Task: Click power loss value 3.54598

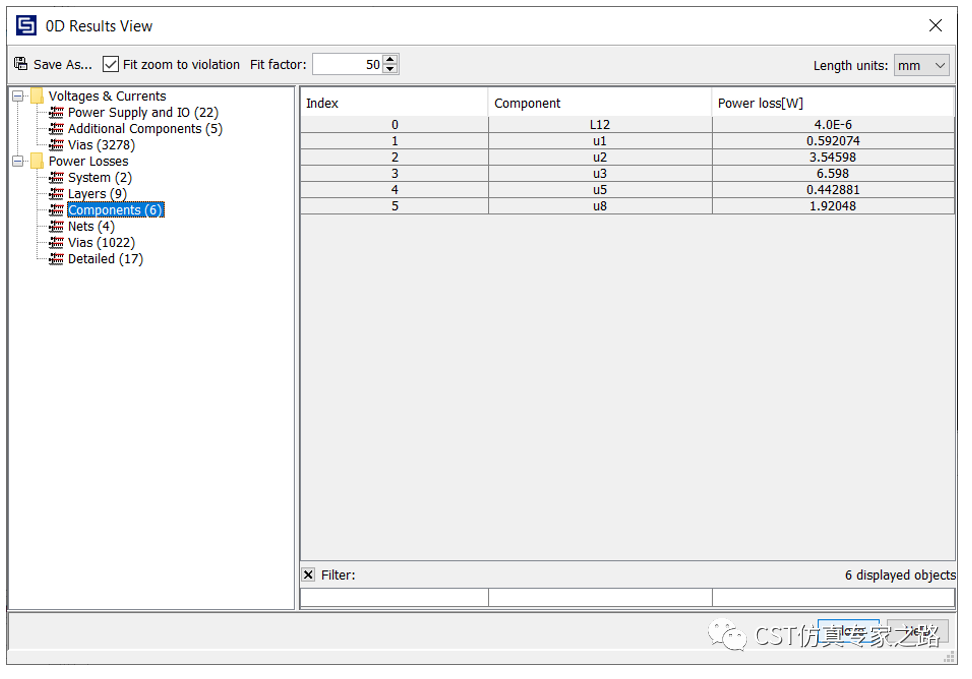Action: tap(833, 157)
